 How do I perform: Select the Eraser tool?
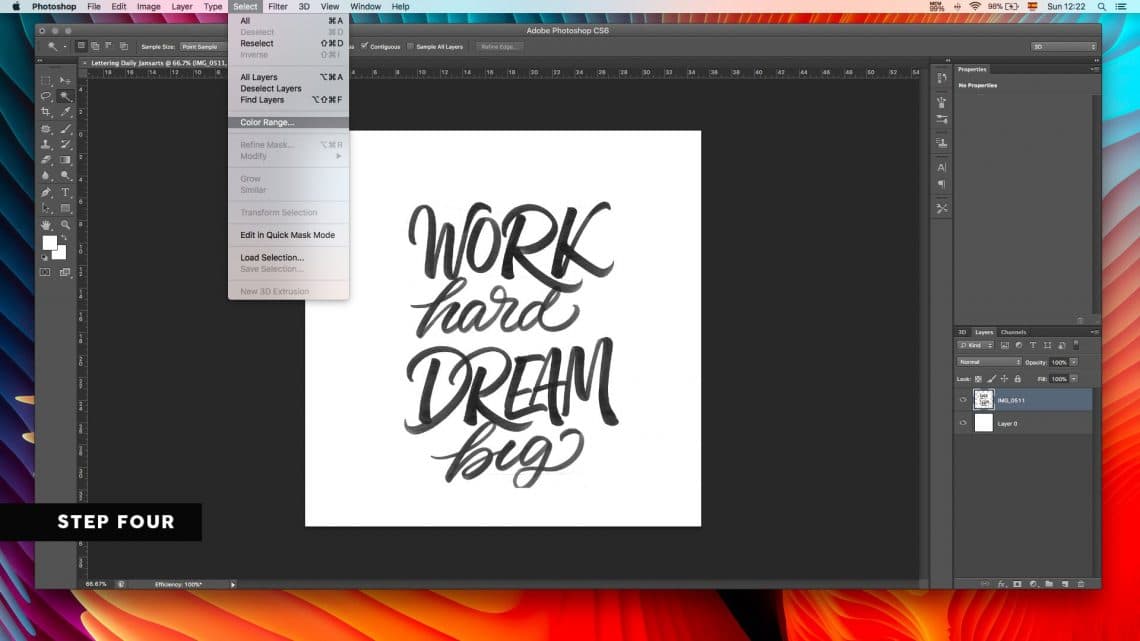coord(46,160)
